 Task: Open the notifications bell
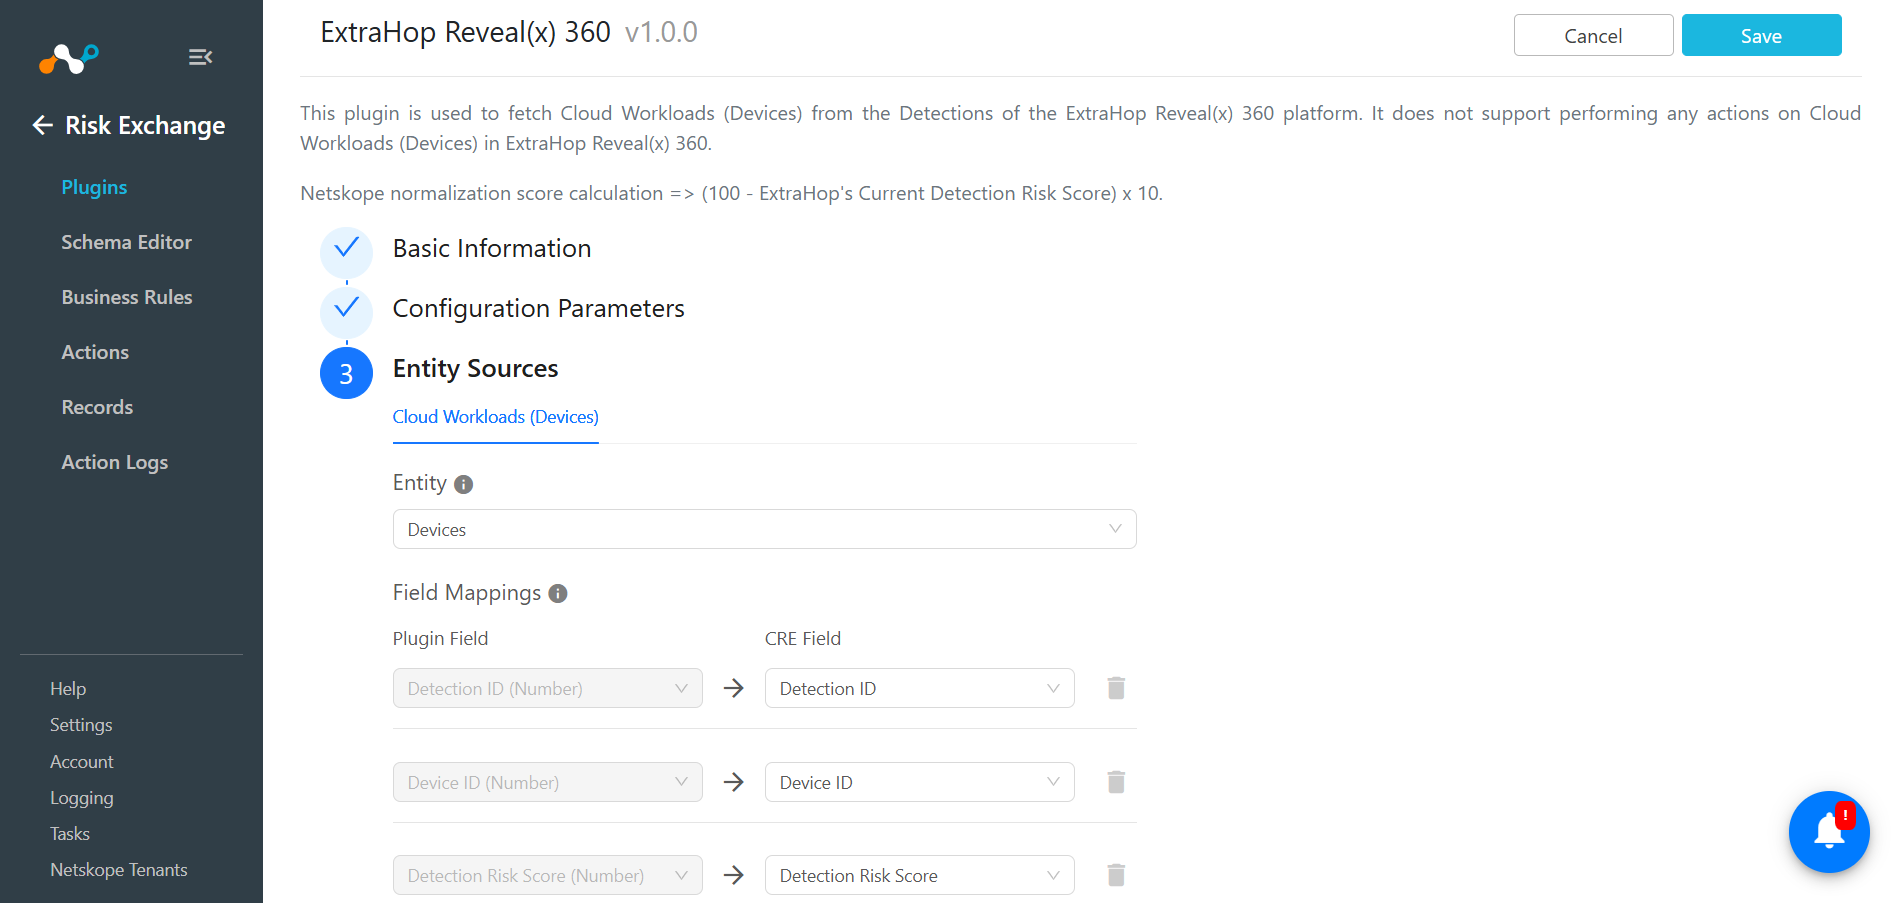[x=1829, y=832]
